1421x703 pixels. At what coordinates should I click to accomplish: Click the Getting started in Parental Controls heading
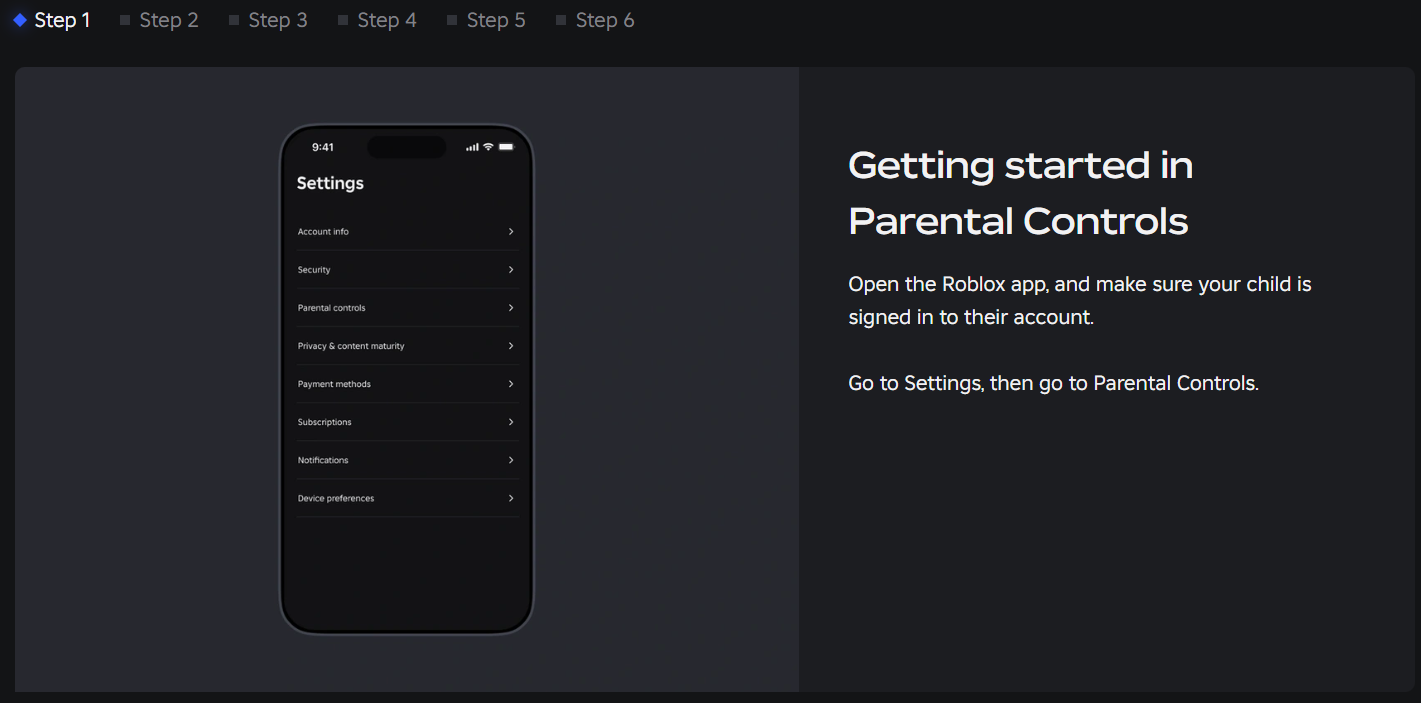1020,192
